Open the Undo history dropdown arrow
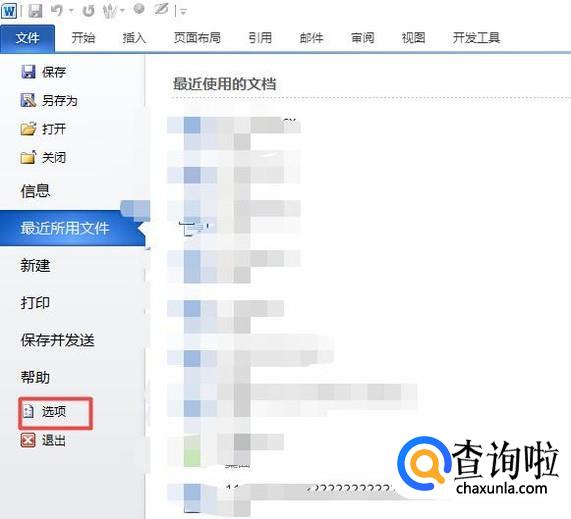Screen dimensions: 571x519 (71, 11)
